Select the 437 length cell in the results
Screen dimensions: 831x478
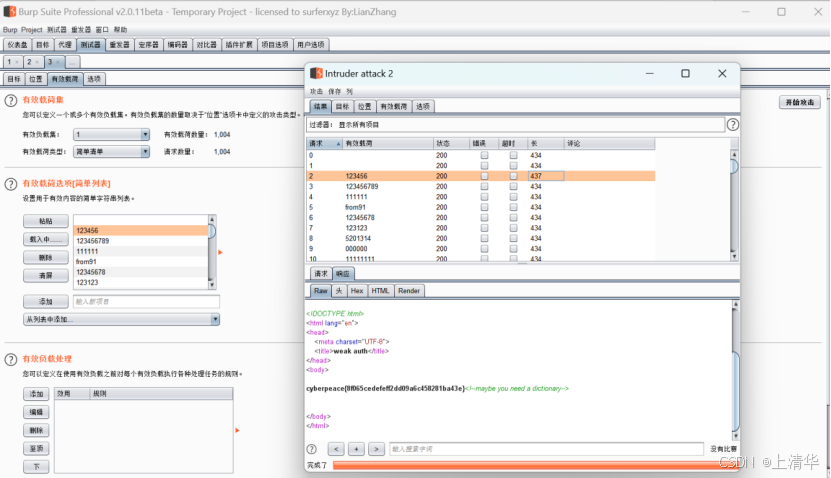(x=546, y=176)
